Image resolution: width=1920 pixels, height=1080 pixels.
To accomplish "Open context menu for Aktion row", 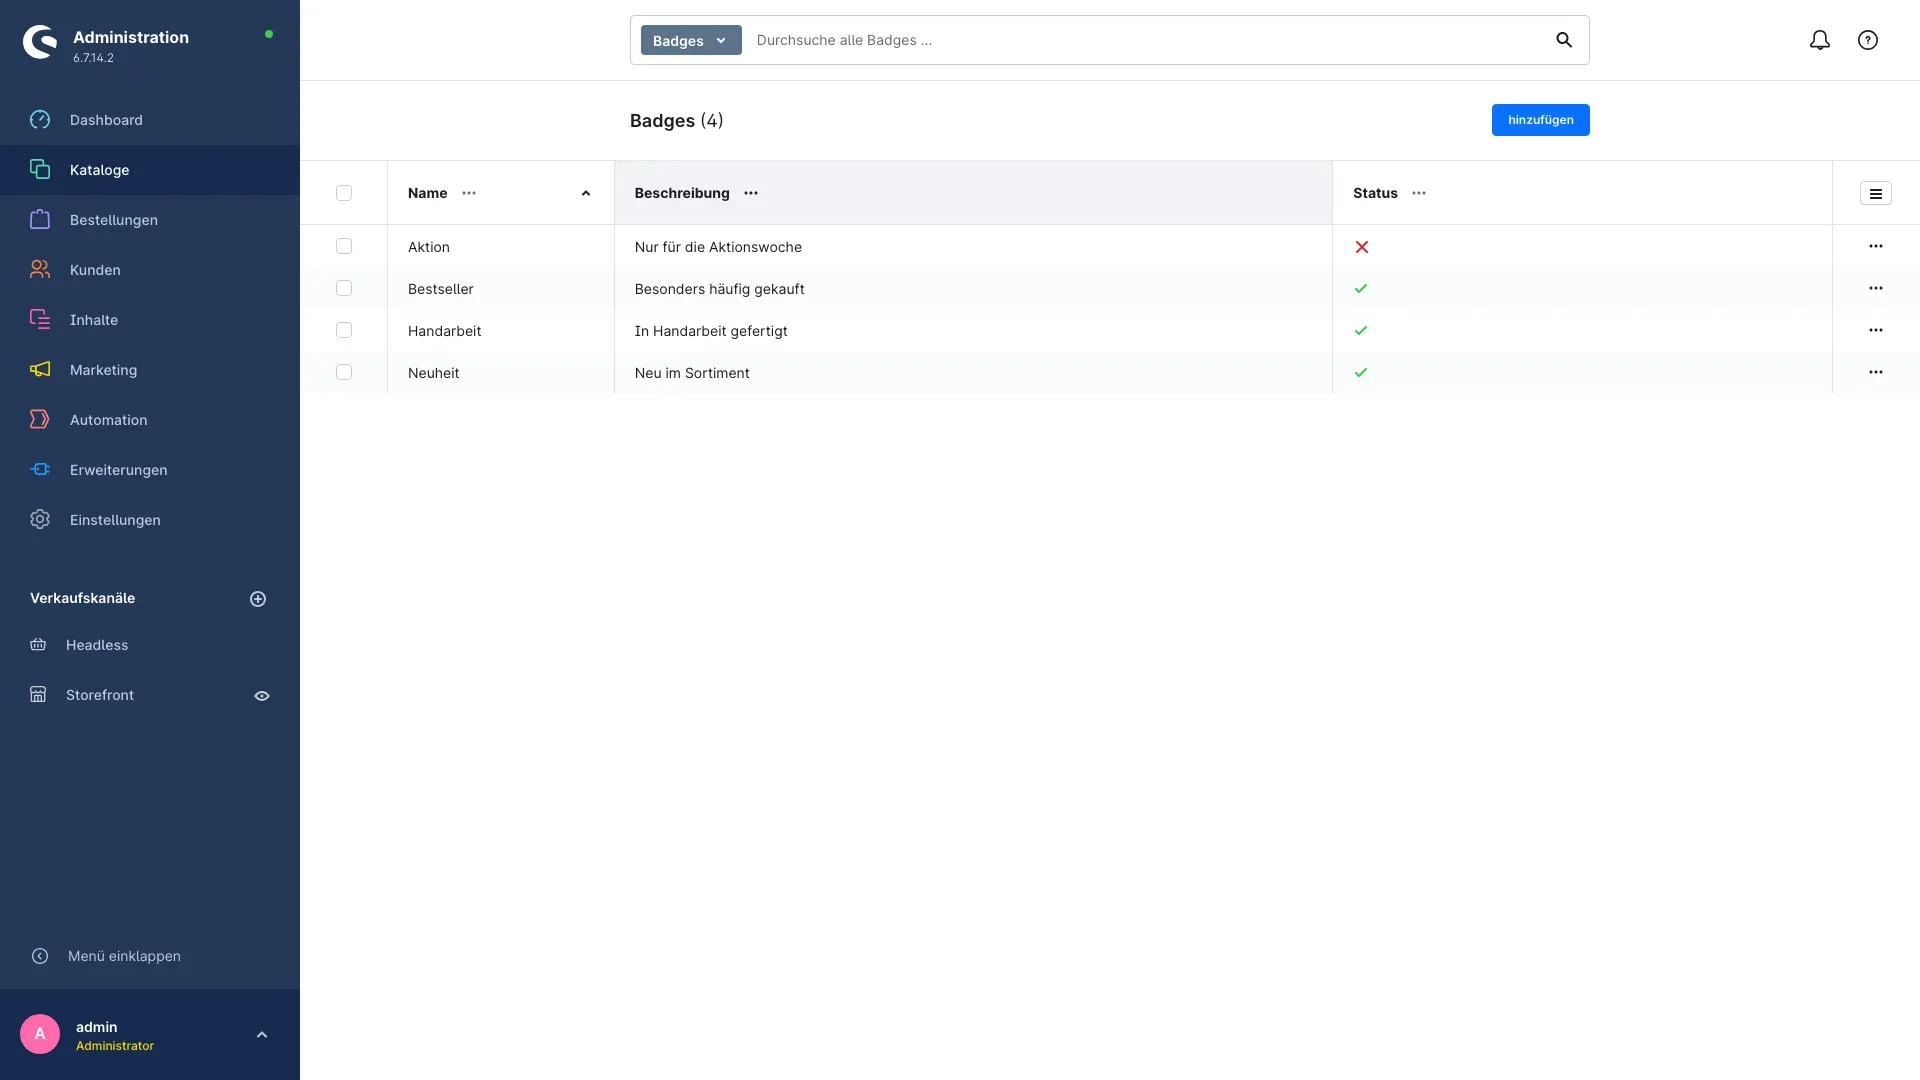I will (1876, 246).
